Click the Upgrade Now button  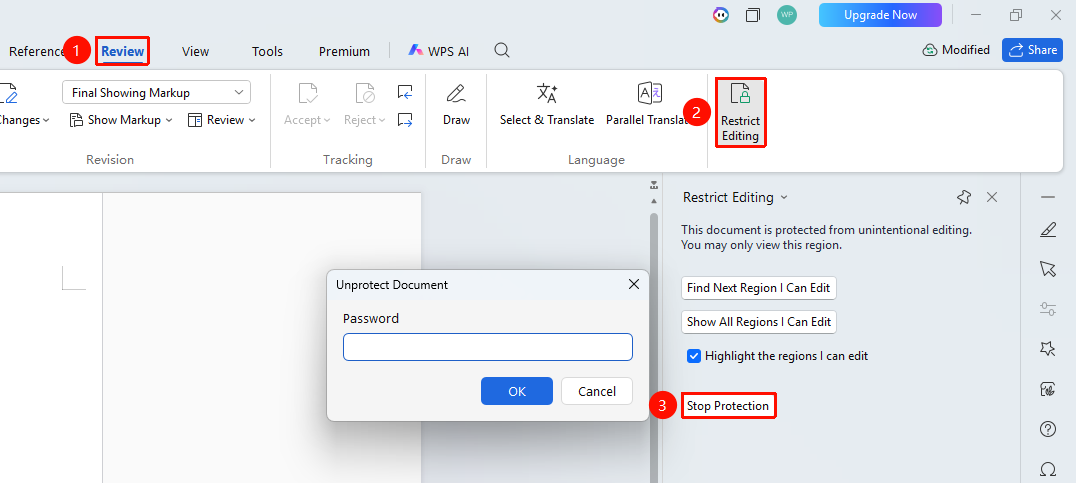click(x=880, y=14)
